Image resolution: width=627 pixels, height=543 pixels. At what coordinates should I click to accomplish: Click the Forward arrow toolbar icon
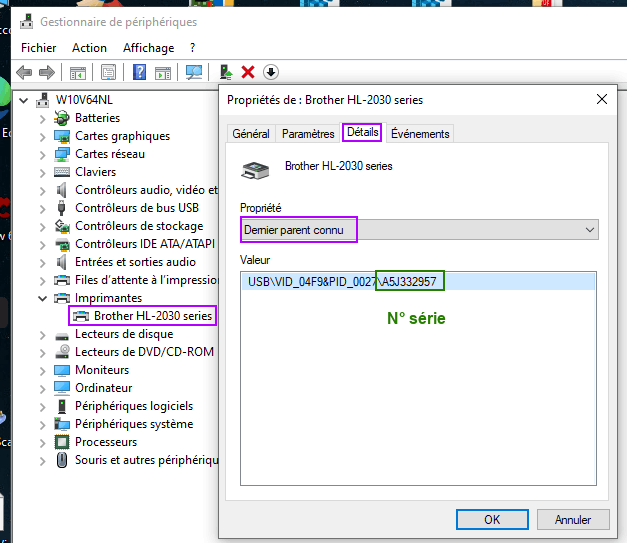[47, 72]
